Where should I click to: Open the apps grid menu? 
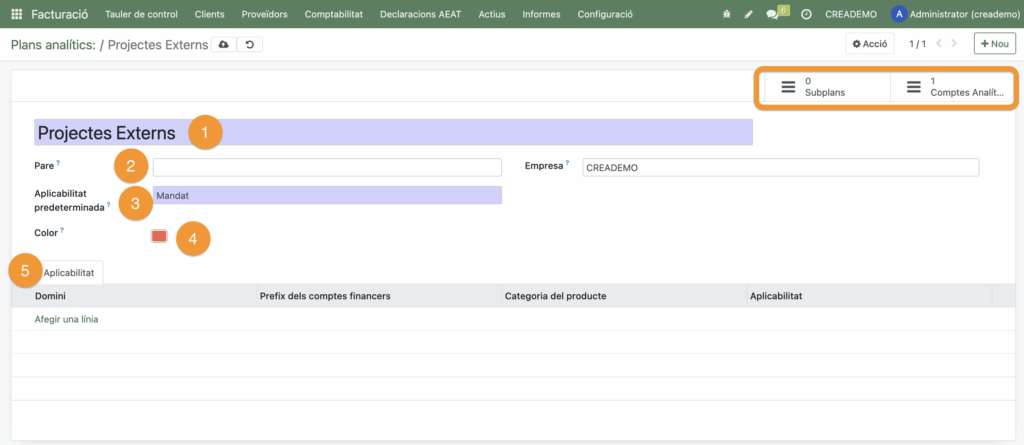(x=16, y=14)
